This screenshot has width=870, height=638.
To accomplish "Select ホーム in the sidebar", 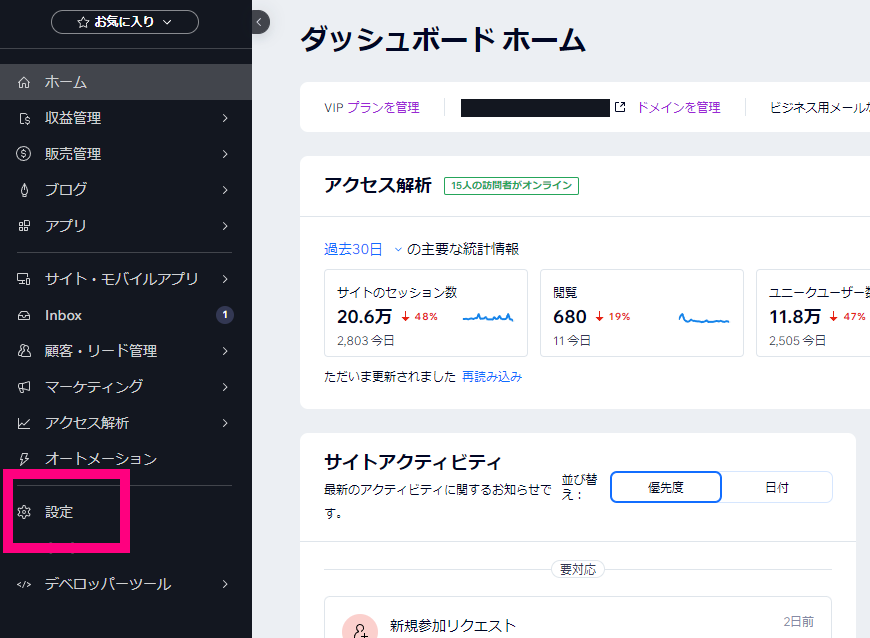I will (x=126, y=82).
